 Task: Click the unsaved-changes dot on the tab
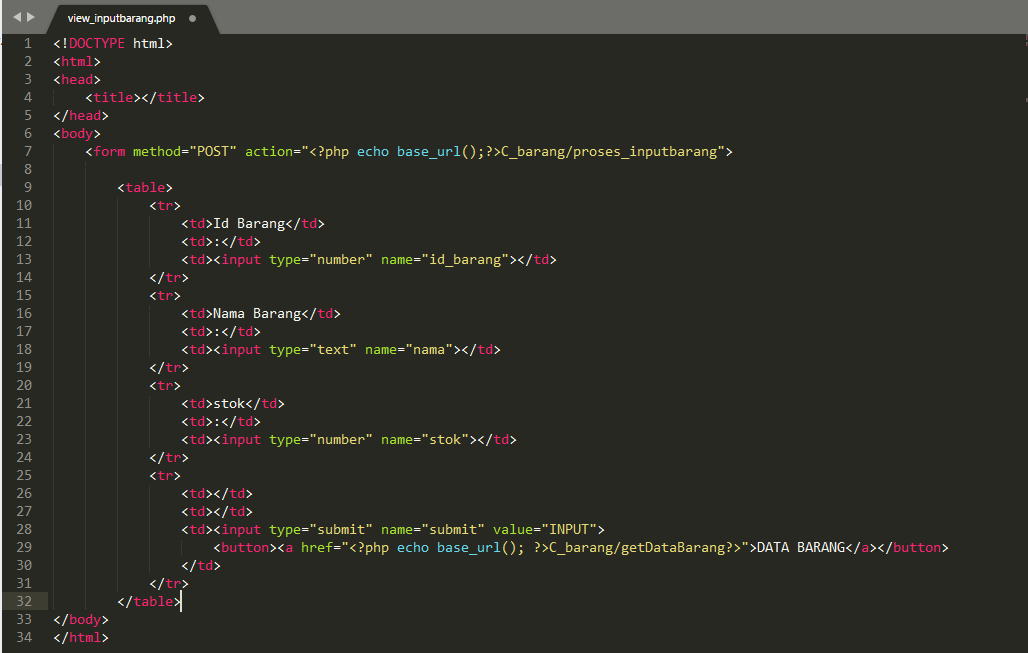[x=190, y=17]
